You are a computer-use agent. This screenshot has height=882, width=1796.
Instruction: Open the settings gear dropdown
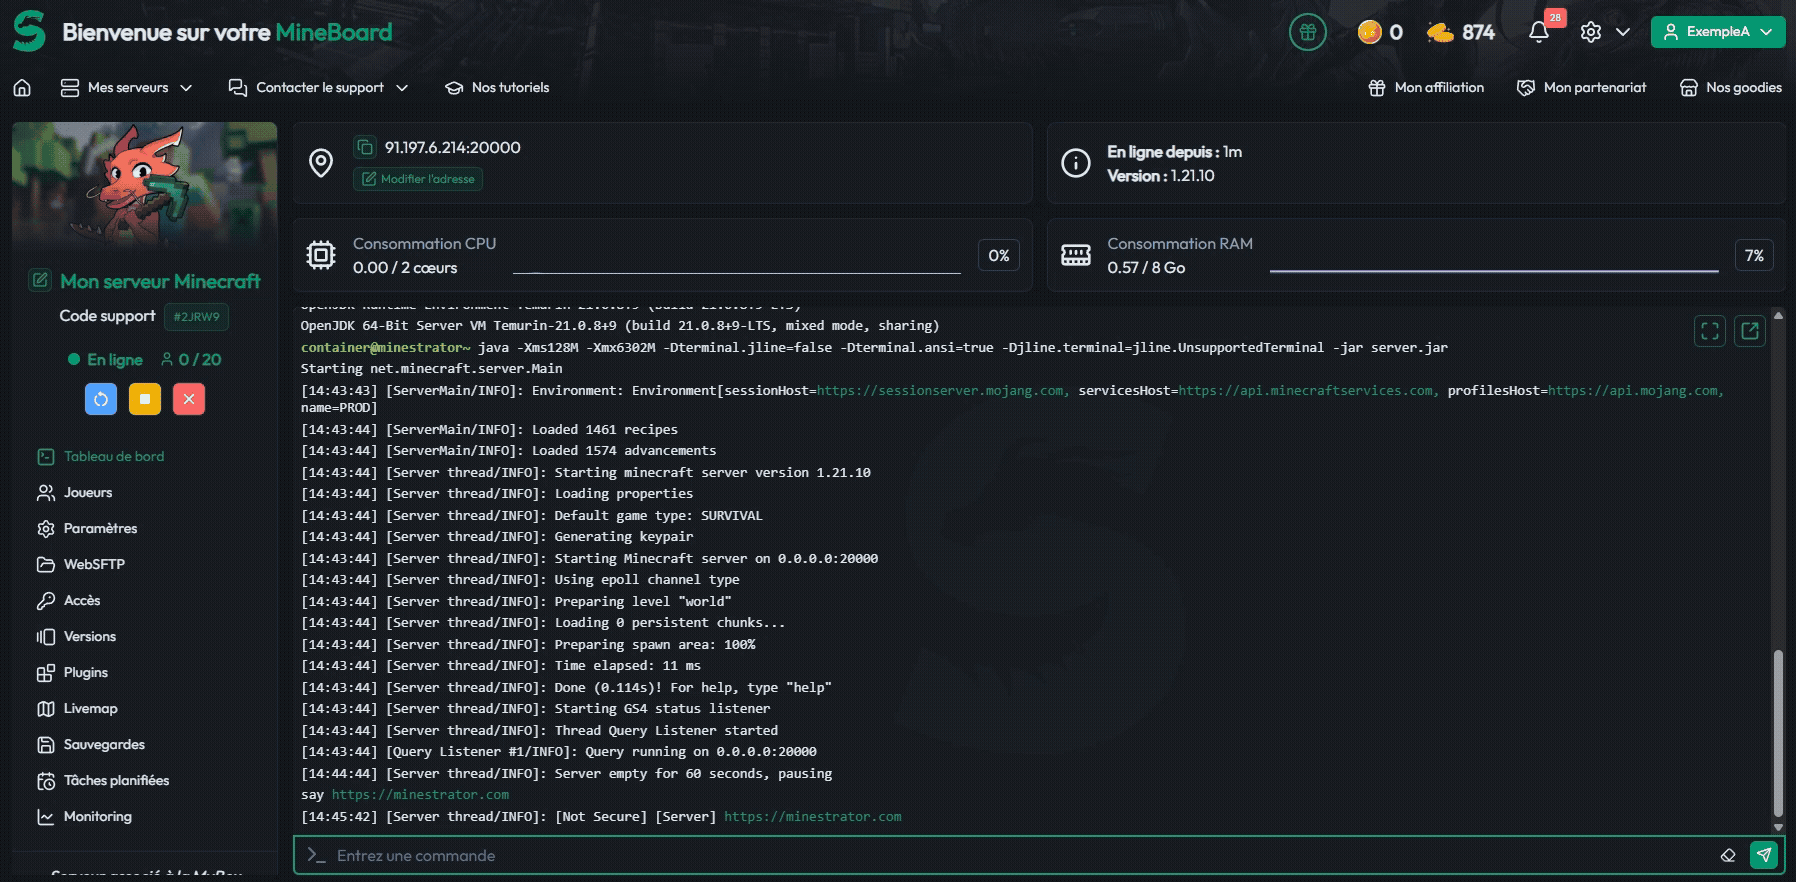[x=1604, y=32]
